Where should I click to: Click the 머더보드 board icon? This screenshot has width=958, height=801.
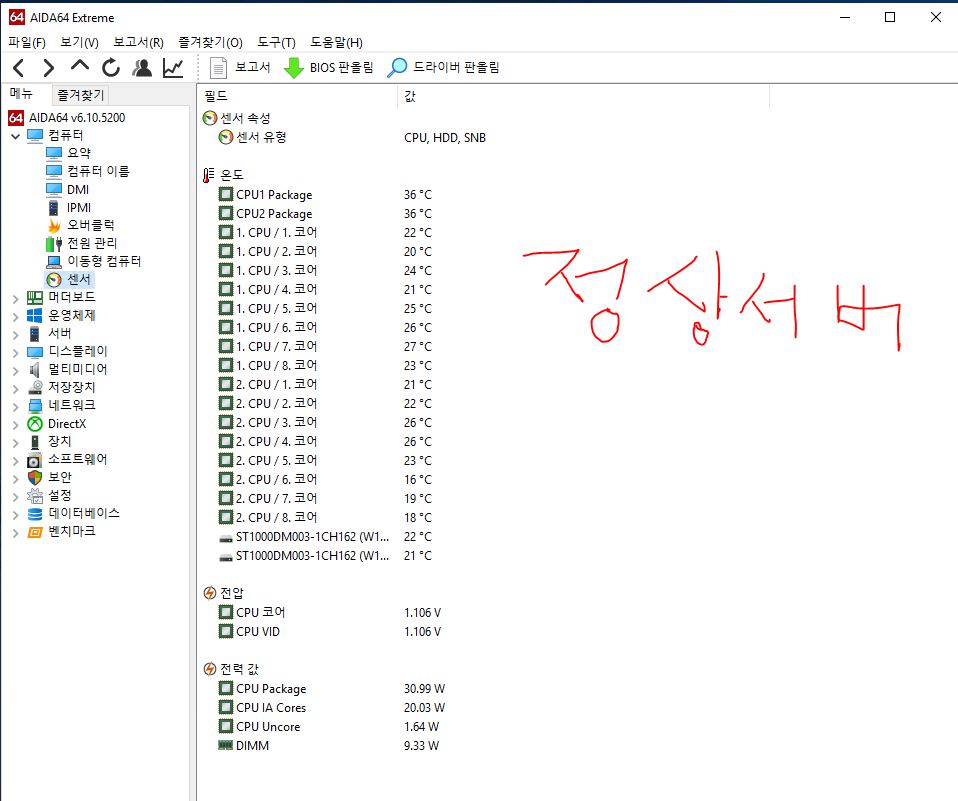(x=35, y=298)
